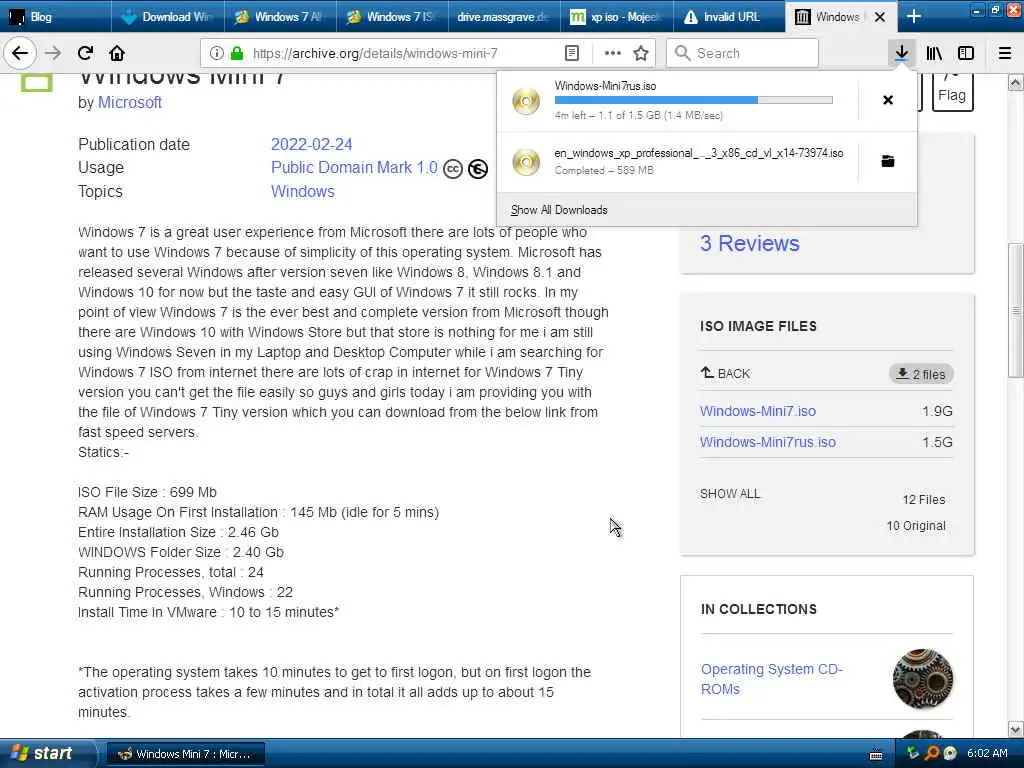Viewport: 1024px width, 768px height.
Task: Open the Public Domain Mark 1.0 link
Action: [354, 168]
